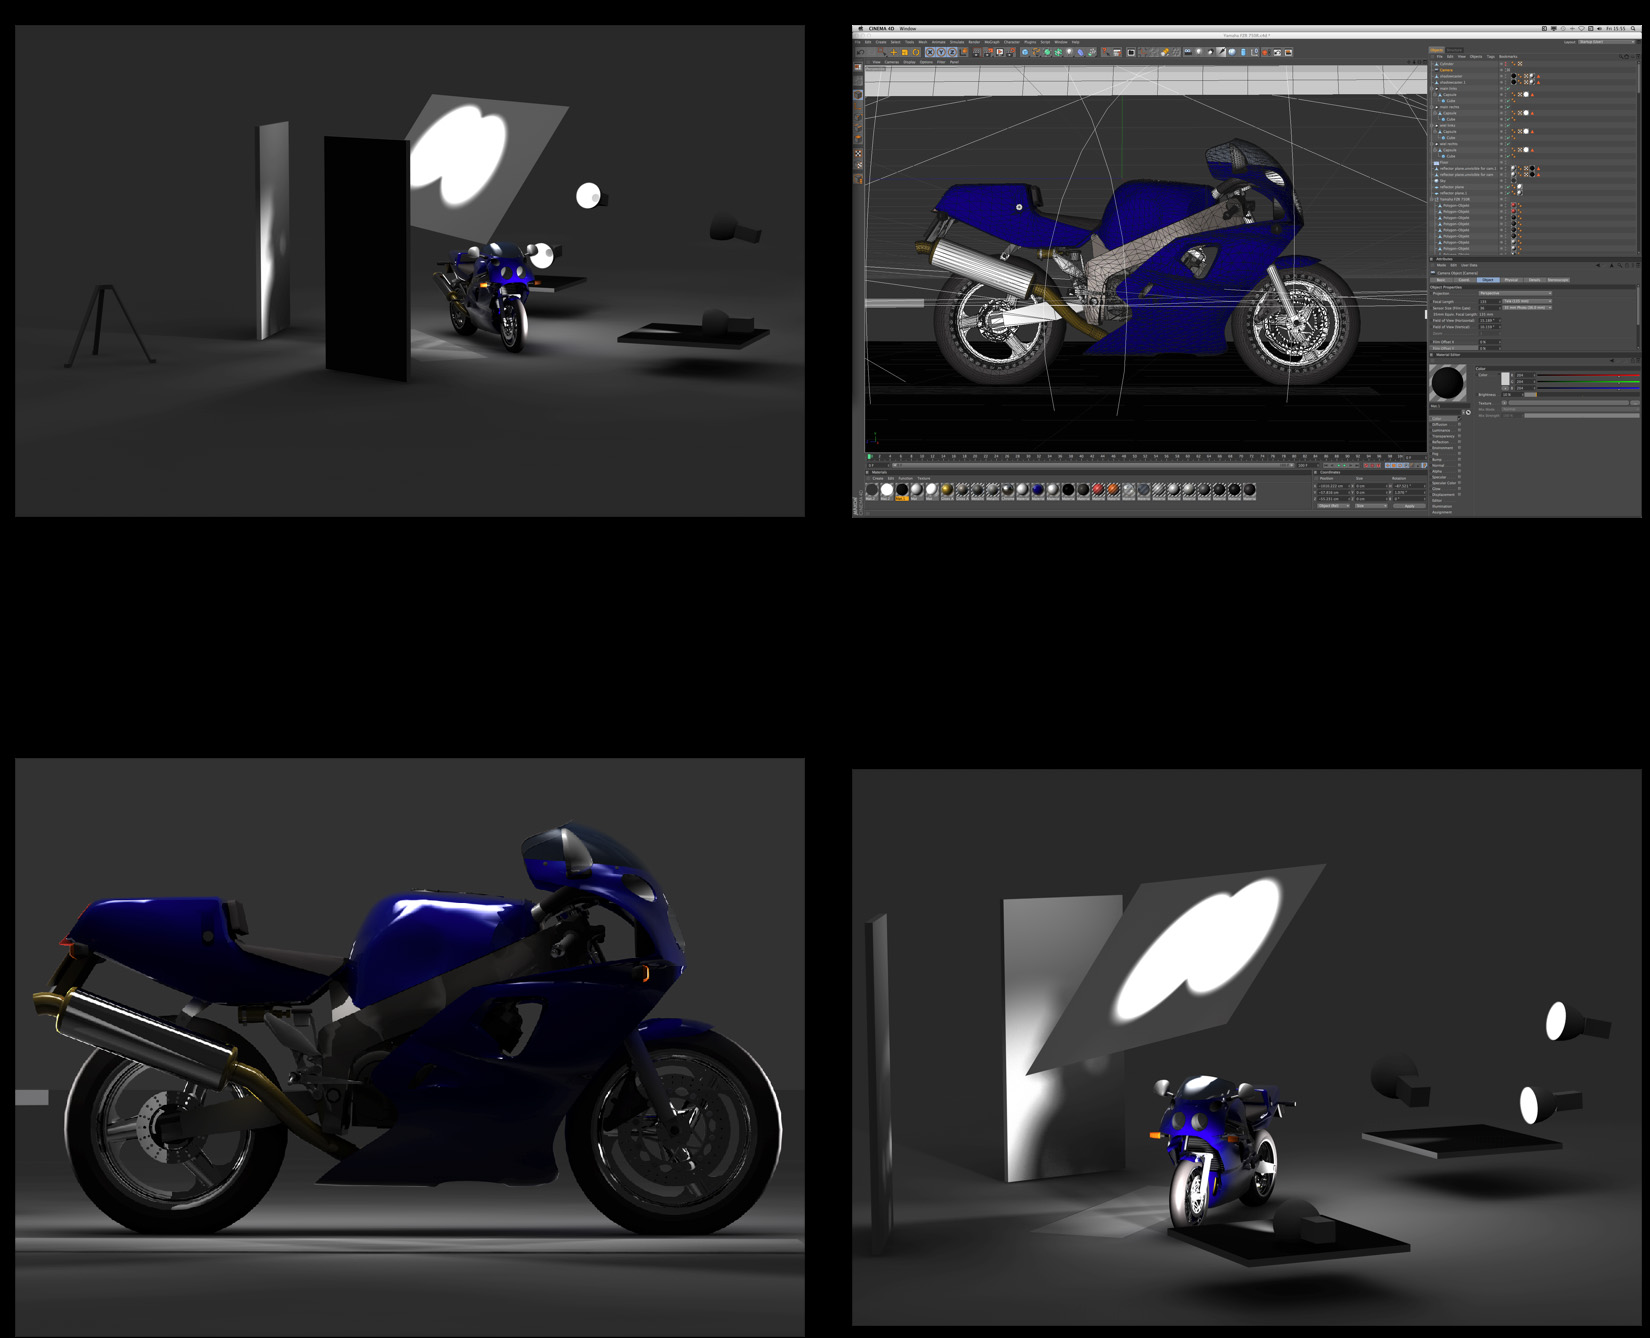Viewport: 1650px width, 1338px height.
Task: Toggle the Z-axis lock button
Action: click(952, 52)
